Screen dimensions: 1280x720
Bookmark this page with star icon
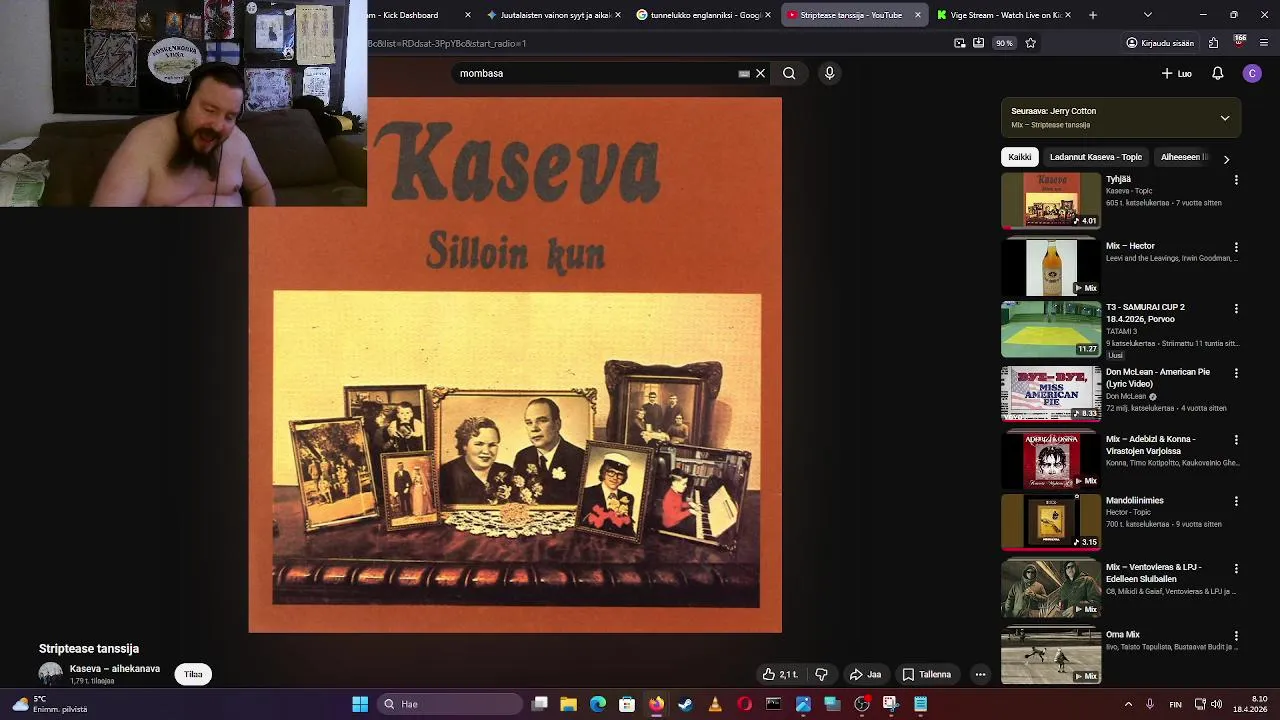(x=1030, y=43)
